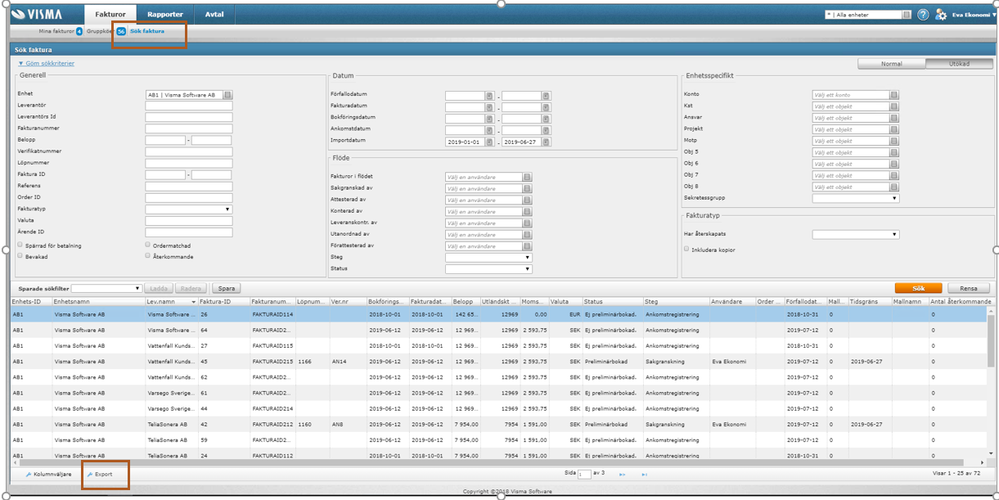
Task: Open the Sök faktura sub-tab
Action: tap(147, 31)
